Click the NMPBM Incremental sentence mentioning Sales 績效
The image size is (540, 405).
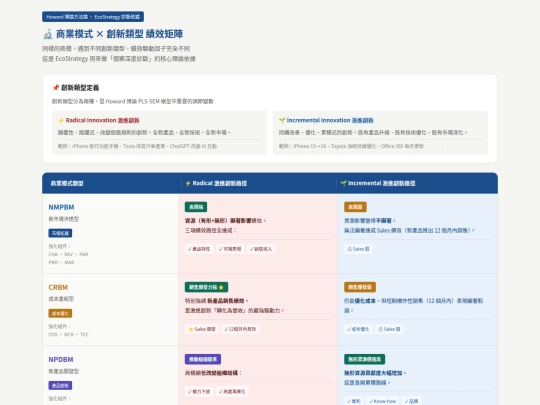pos(409,230)
